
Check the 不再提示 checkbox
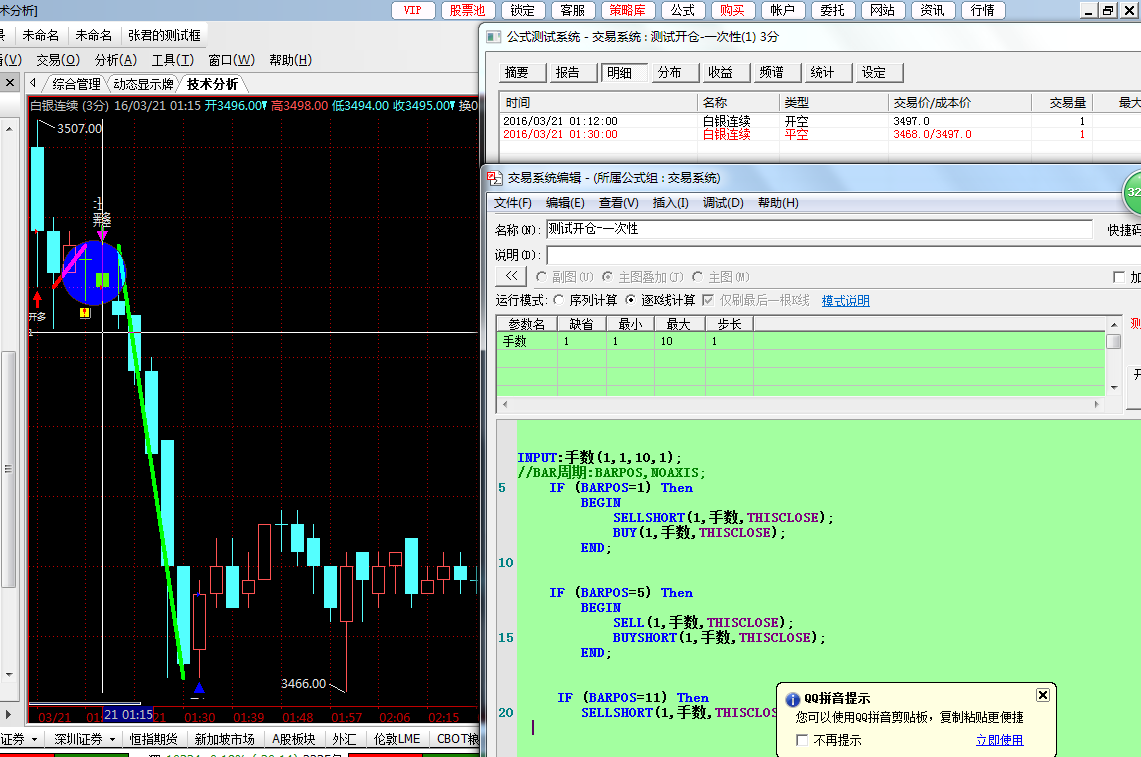802,740
